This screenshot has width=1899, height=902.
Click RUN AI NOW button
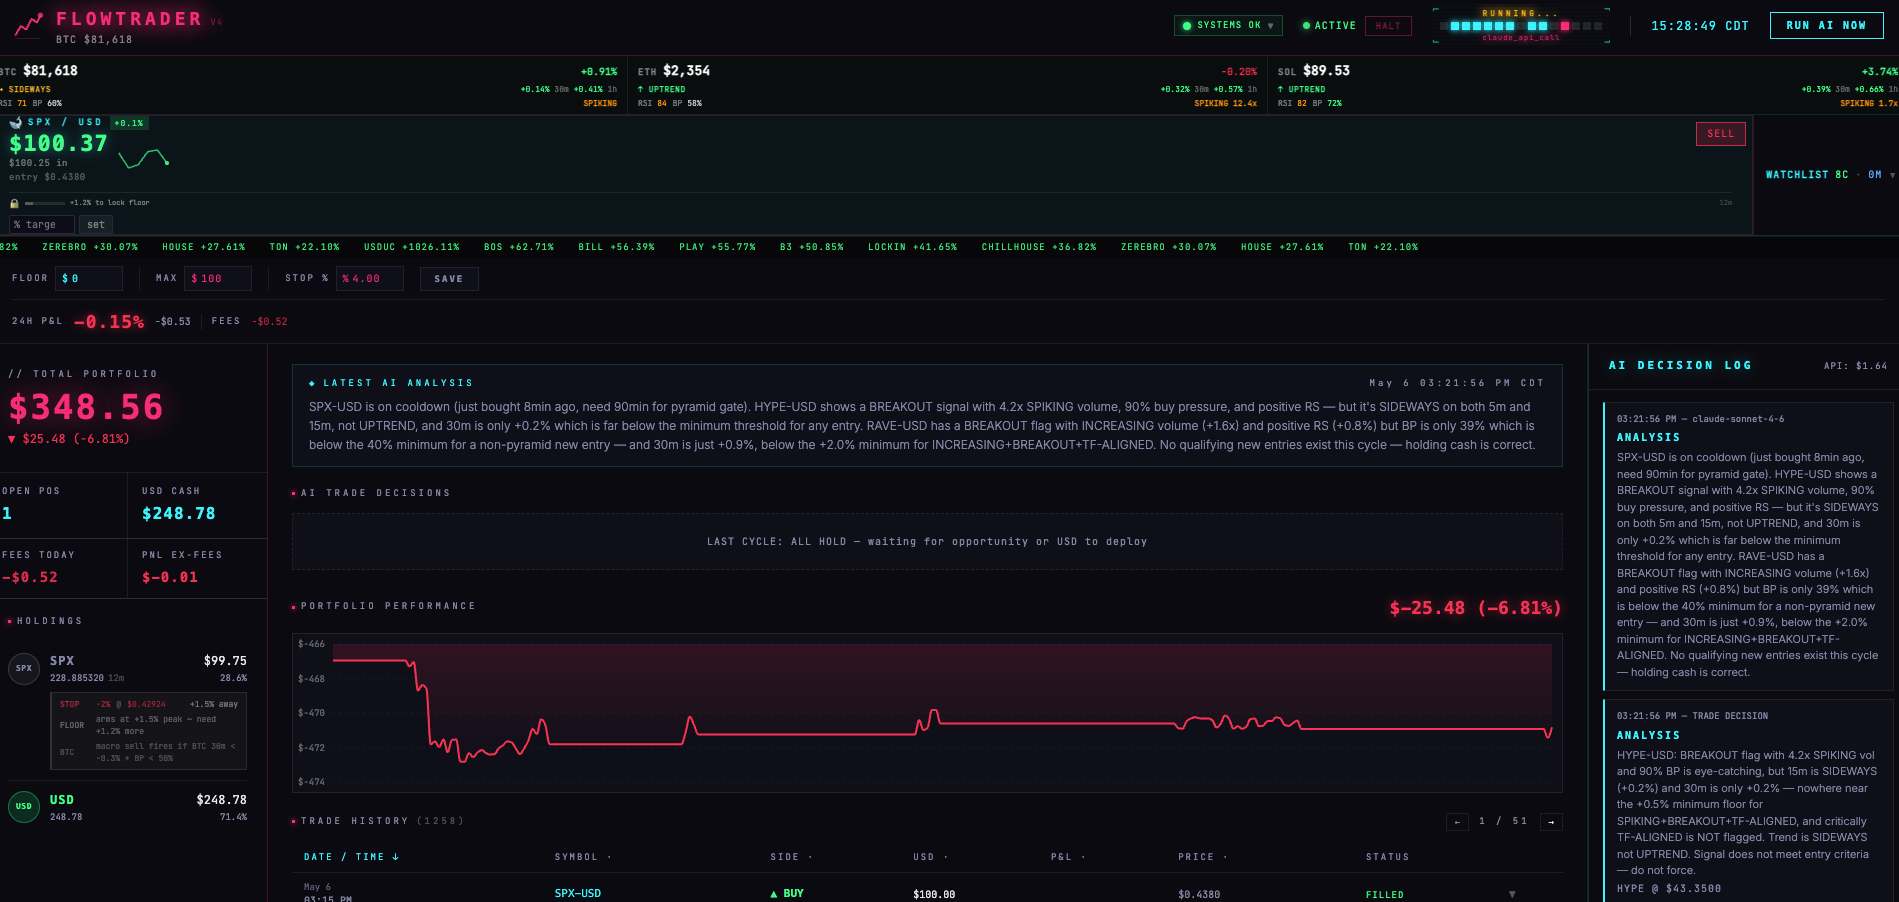coord(1826,25)
